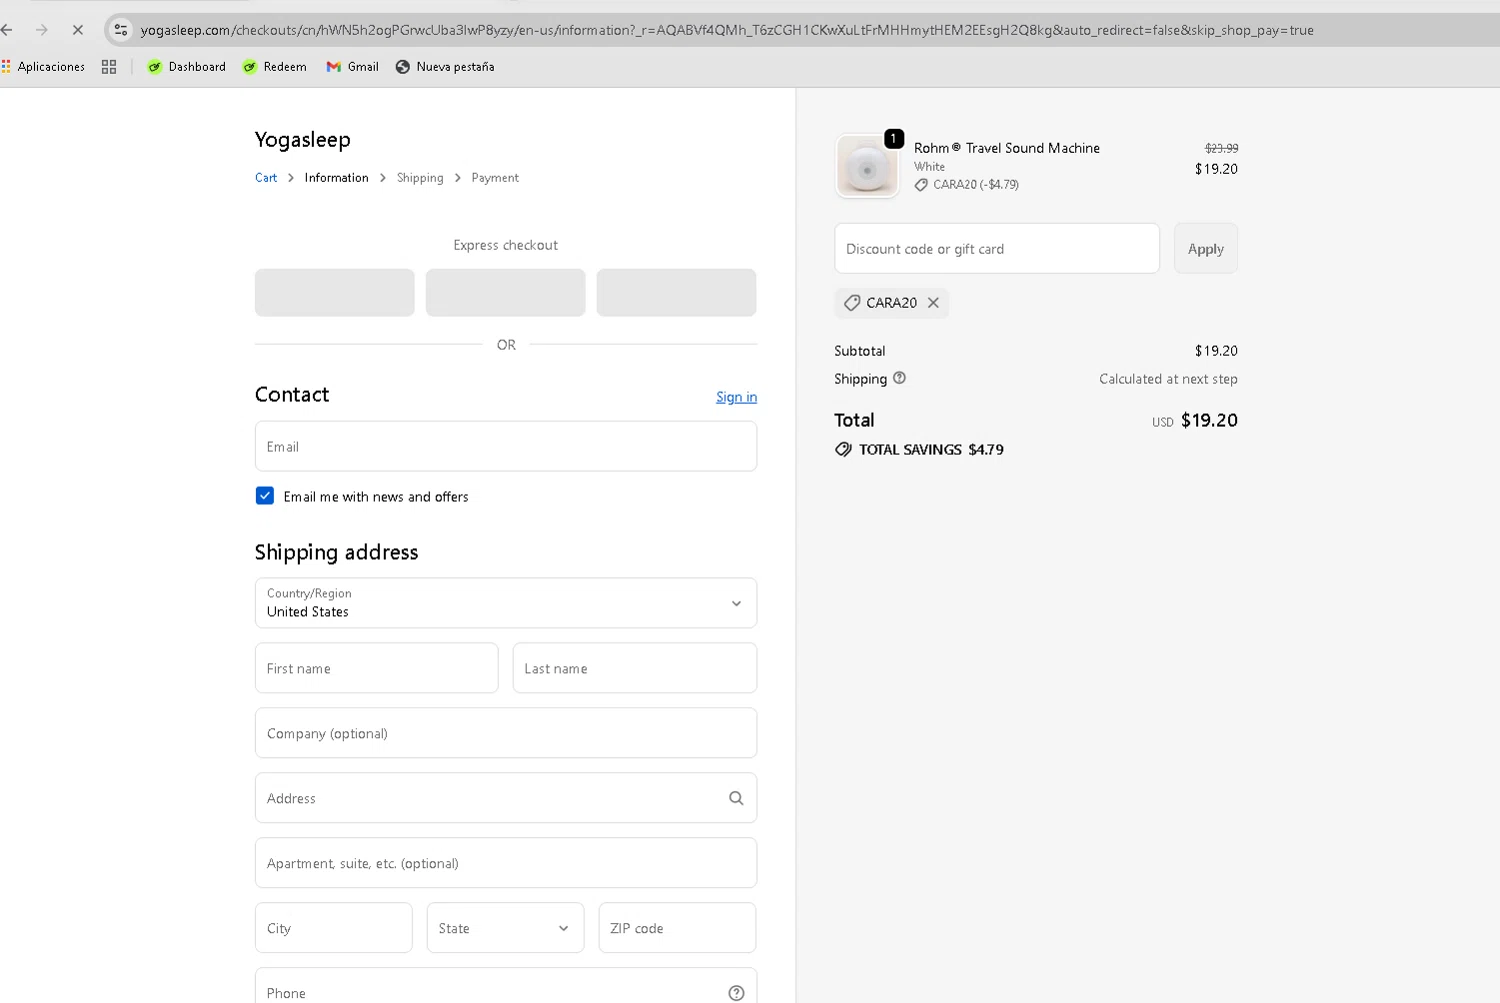Select the Information breadcrumb step

click(x=336, y=178)
